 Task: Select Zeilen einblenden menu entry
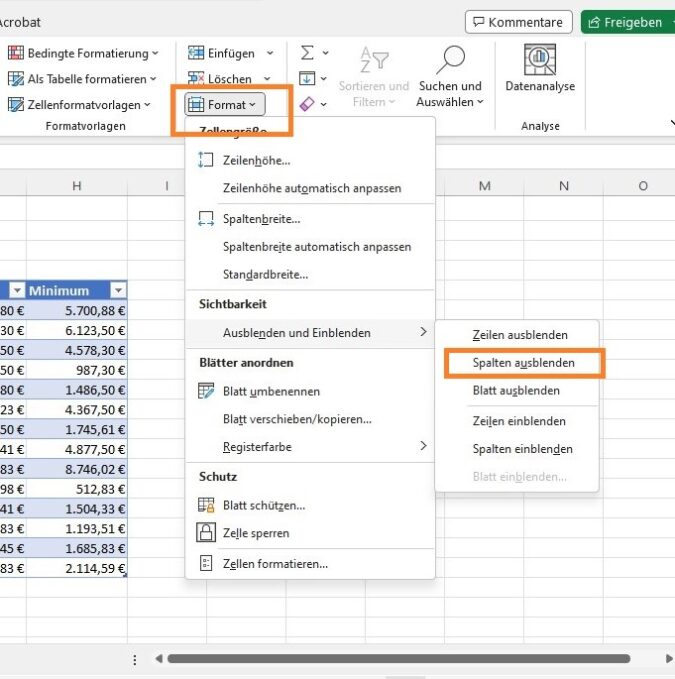519,421
